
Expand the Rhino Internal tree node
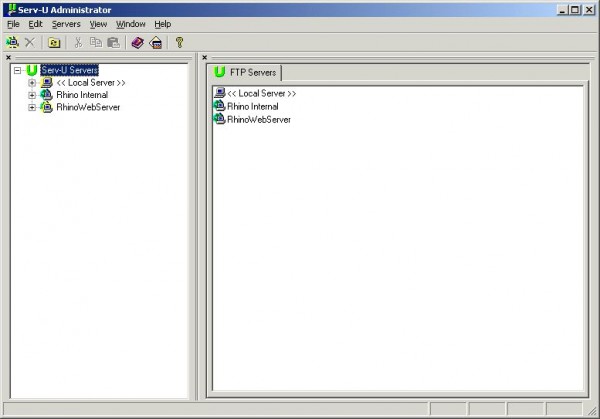coord(32,95)
